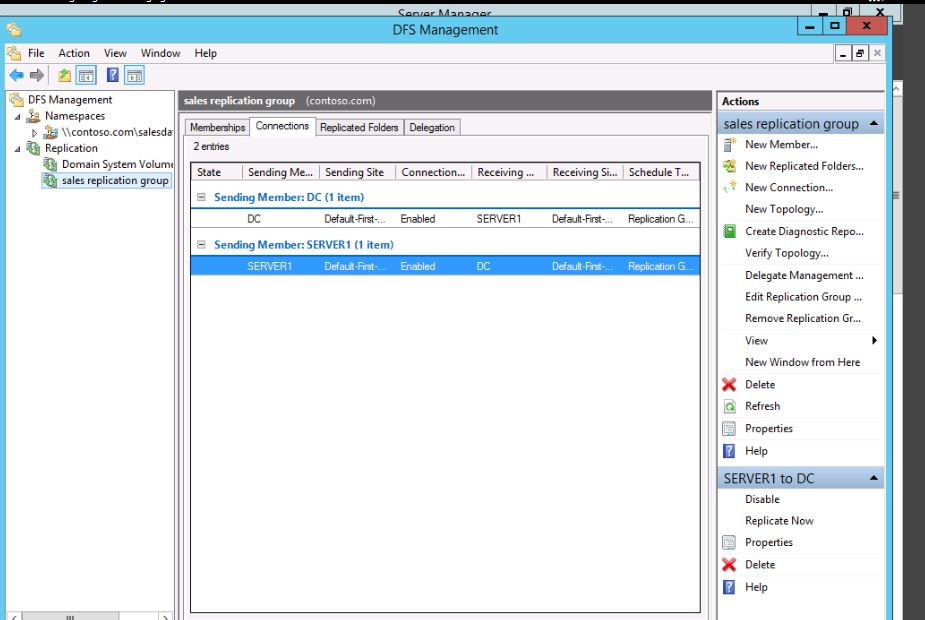Click Replicate Now for SERVER1 to DC
Image resolution: width=925 pixels, height=620 pixels.
point(779,521)
